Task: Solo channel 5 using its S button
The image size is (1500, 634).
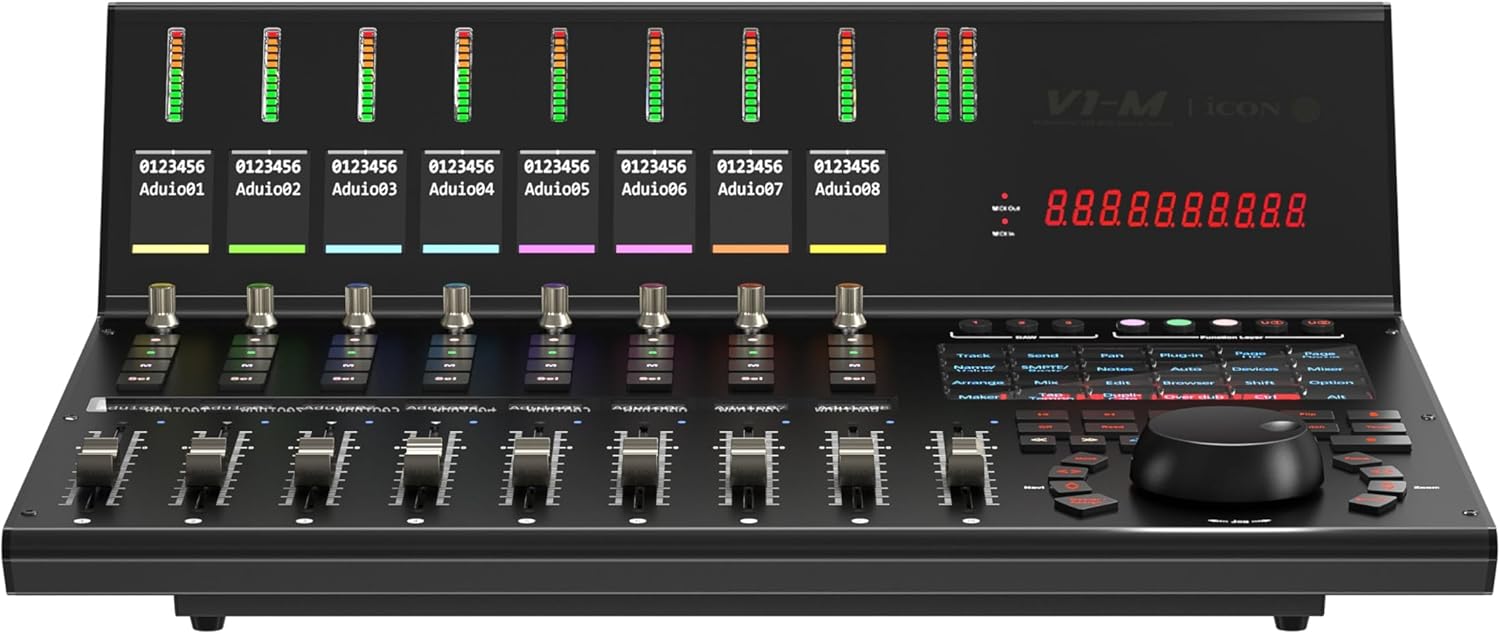Action: click(552, 352)
